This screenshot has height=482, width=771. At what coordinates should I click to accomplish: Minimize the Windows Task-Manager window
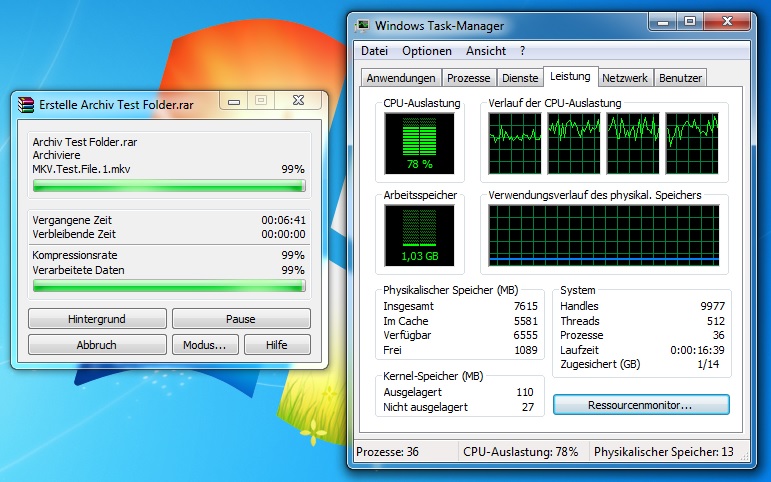click(x=663, y=22)
